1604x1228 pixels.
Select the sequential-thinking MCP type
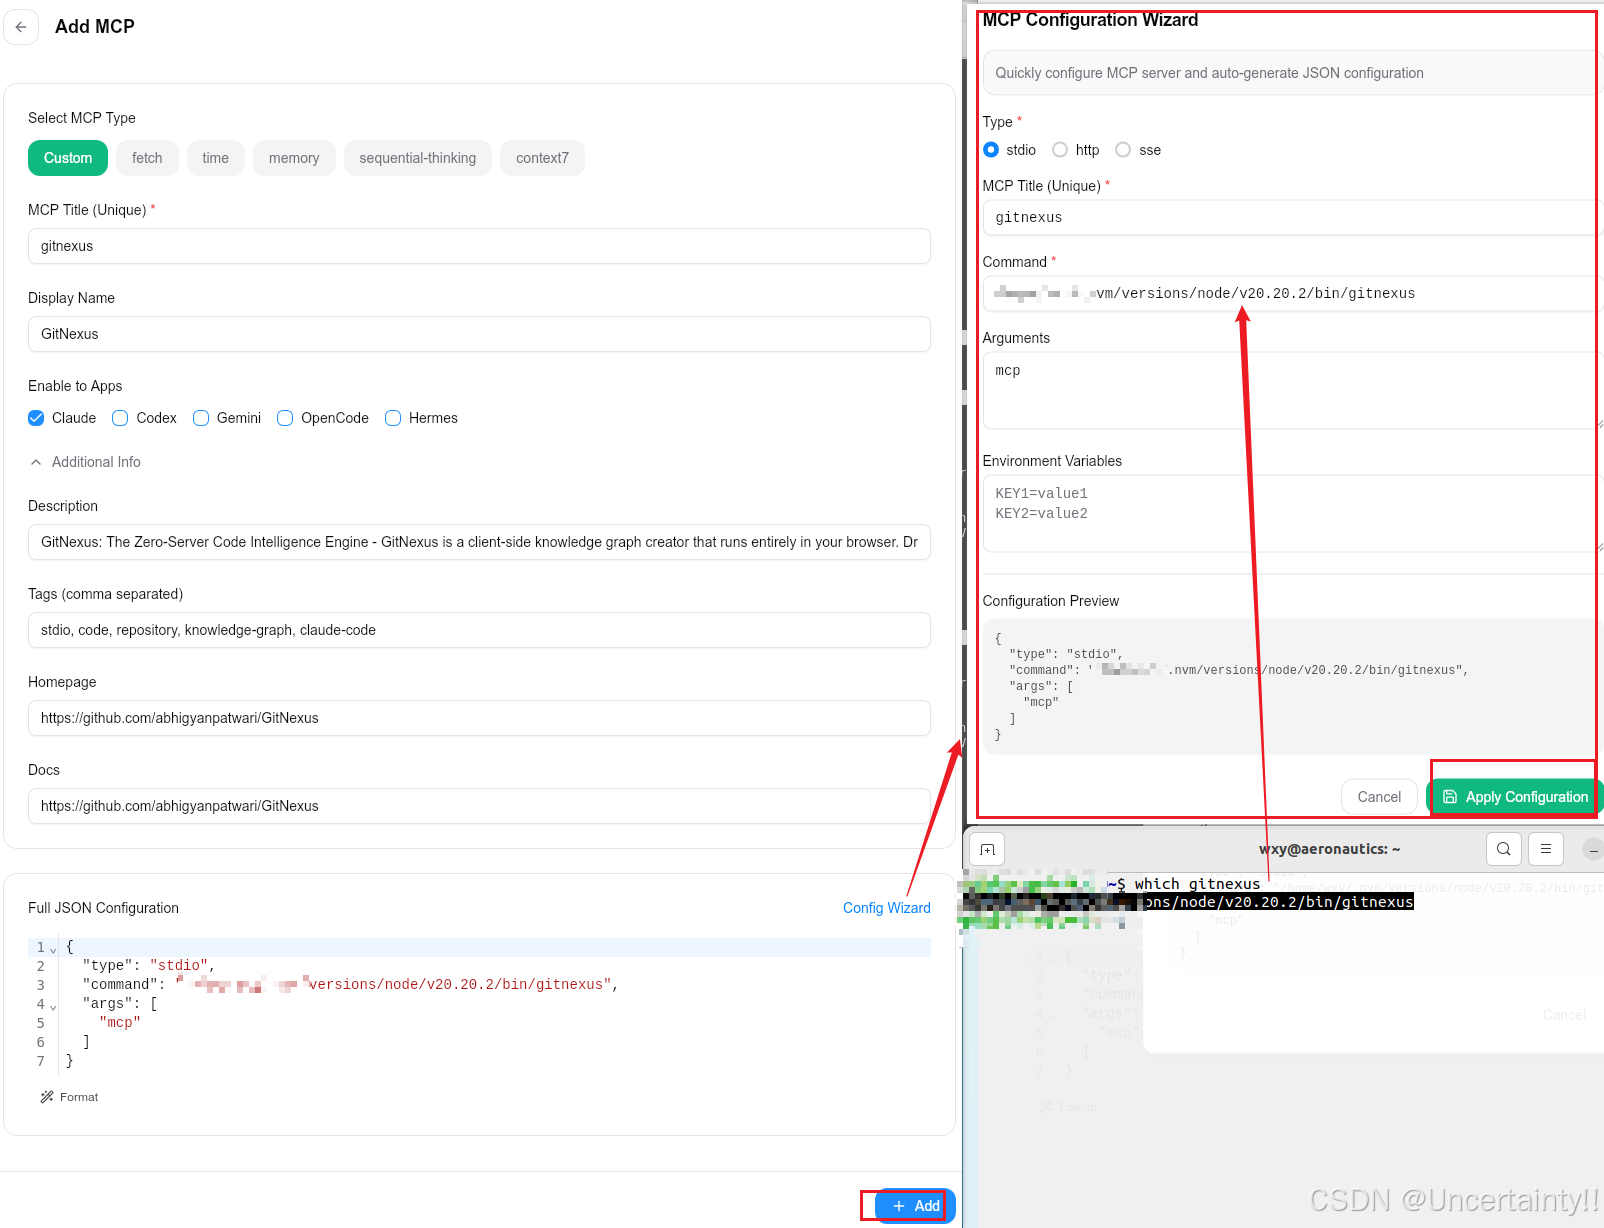(x=418, y=158)
